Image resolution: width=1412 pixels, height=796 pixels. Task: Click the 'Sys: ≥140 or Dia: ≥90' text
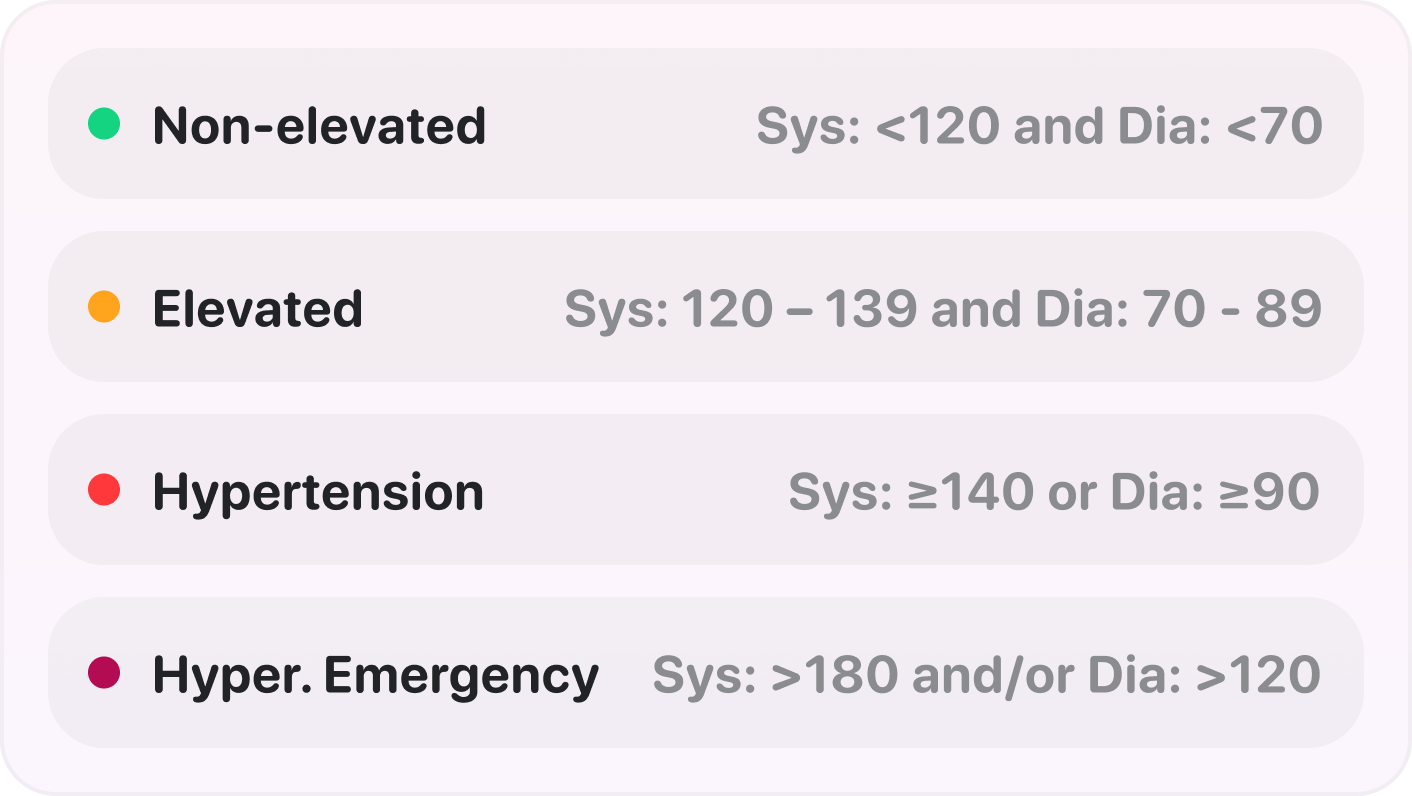pyautogui.click(x=1055, y=492)
